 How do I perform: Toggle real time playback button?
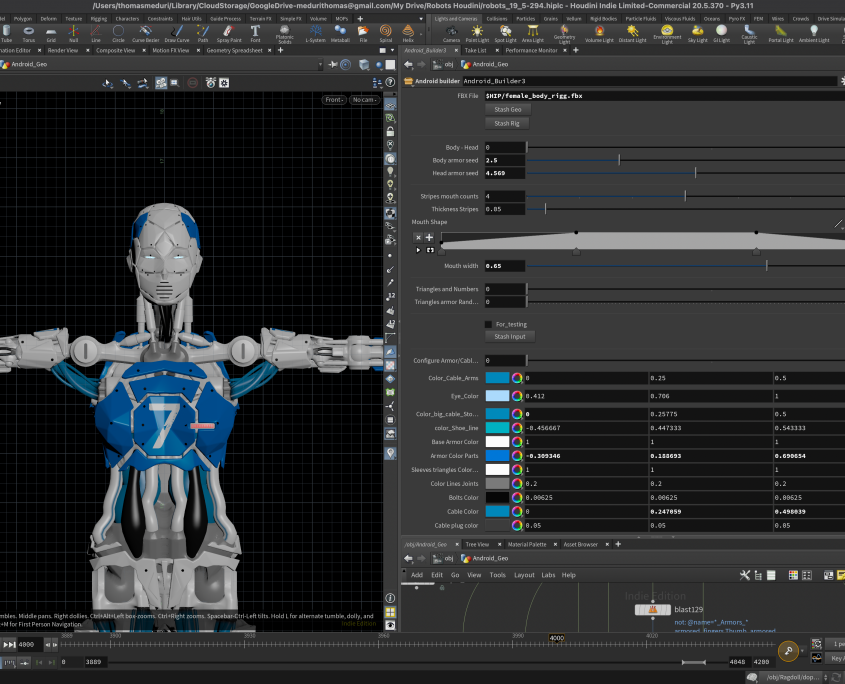point(9,662)
